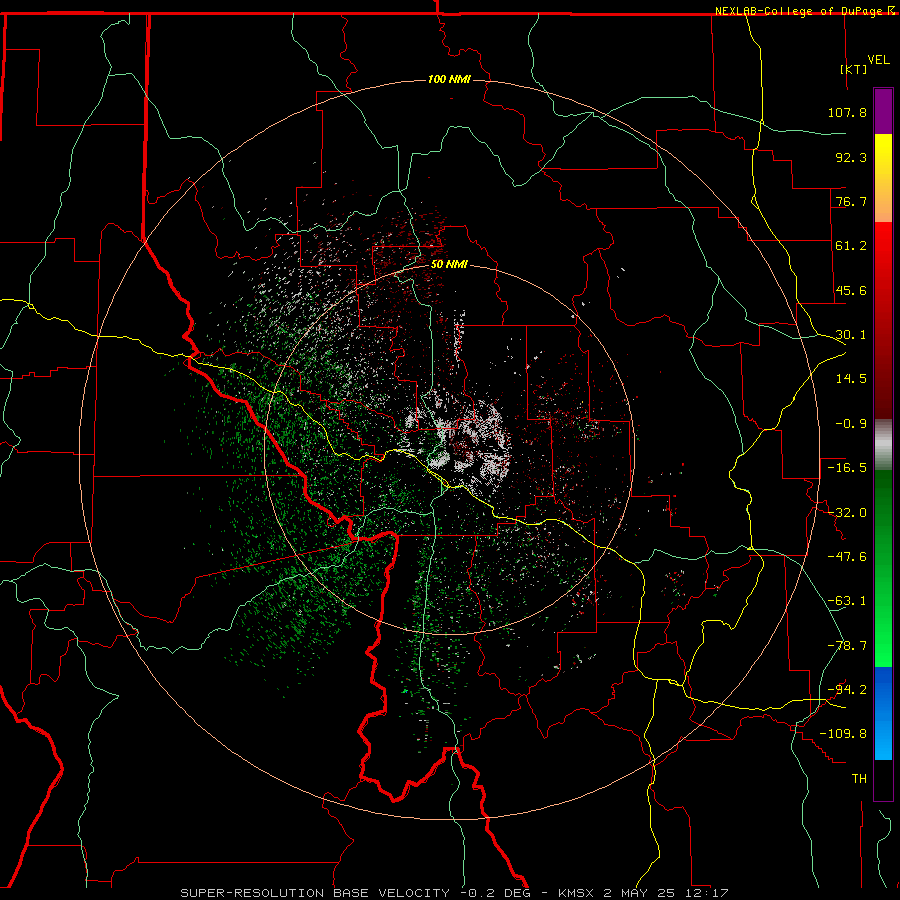Pick the yellow-orange band of the velocity scale
Screen dimensions: 900x900
(883, 178)
